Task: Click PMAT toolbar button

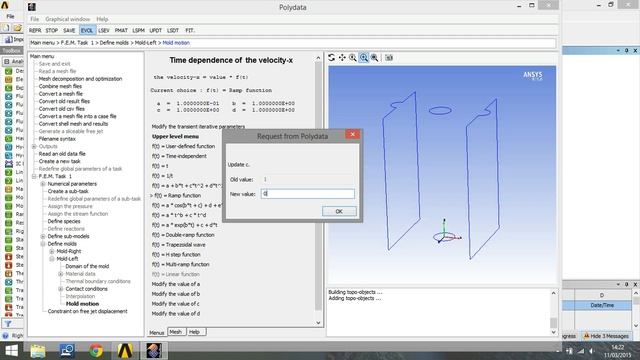Action: tap(121, 31)
